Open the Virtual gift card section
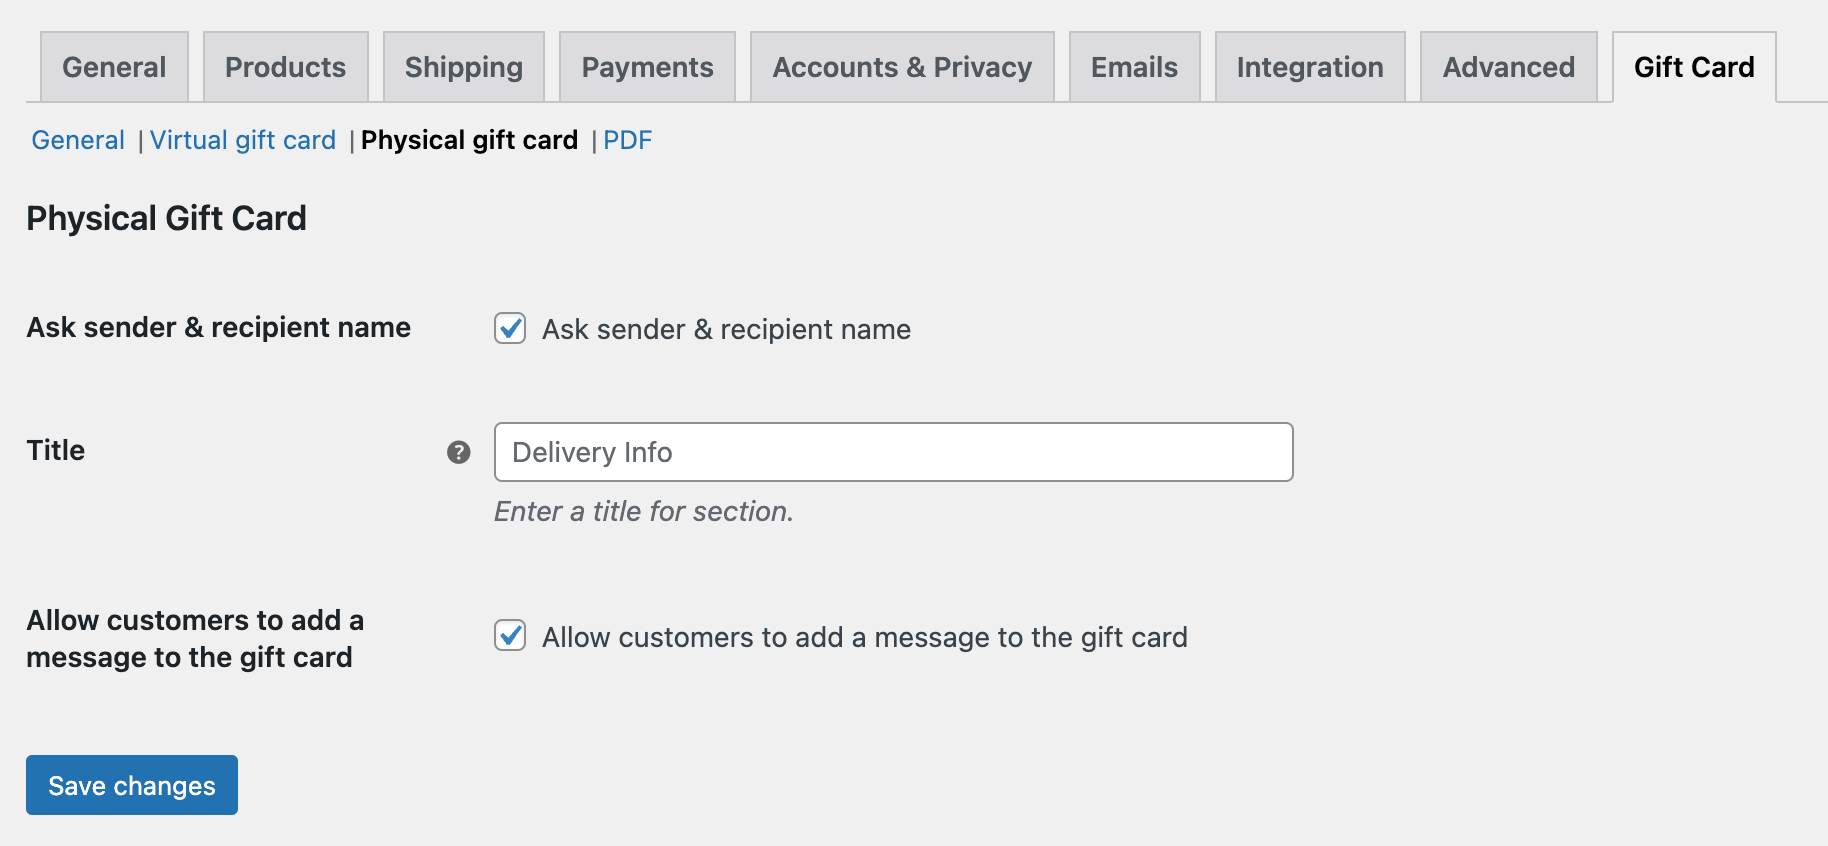Screen dimensions: 1828x846 tap(243, 140)
